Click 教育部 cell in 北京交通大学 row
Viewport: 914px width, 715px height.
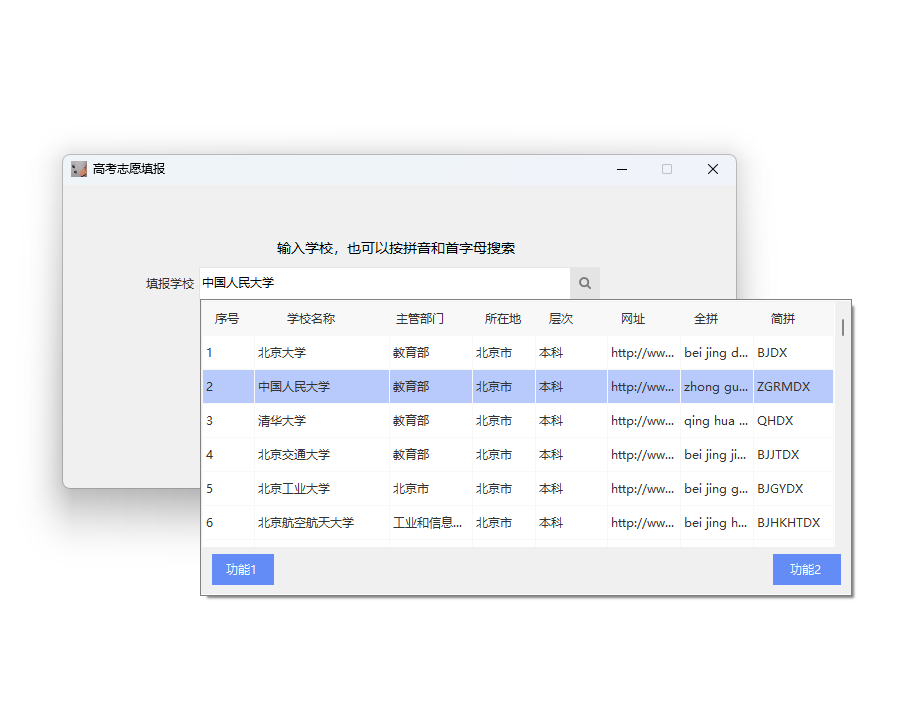click(430, 455)
